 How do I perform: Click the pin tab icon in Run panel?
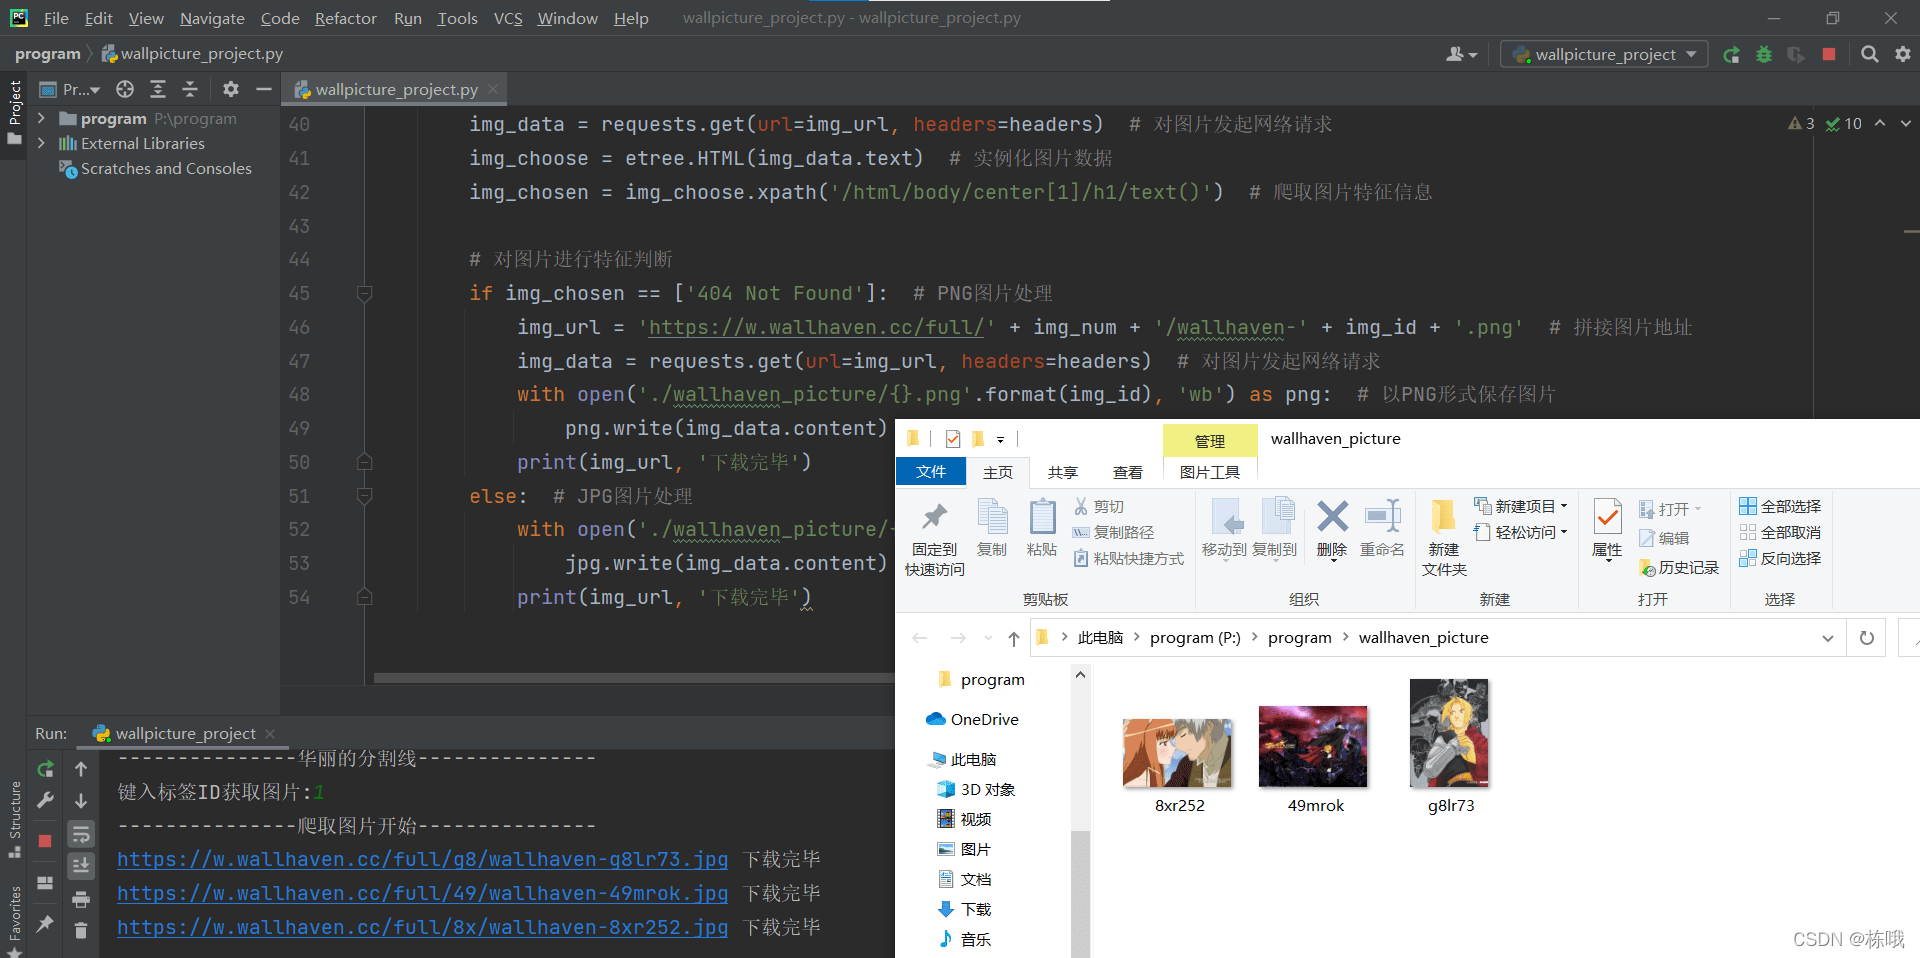tap(45, 924)
